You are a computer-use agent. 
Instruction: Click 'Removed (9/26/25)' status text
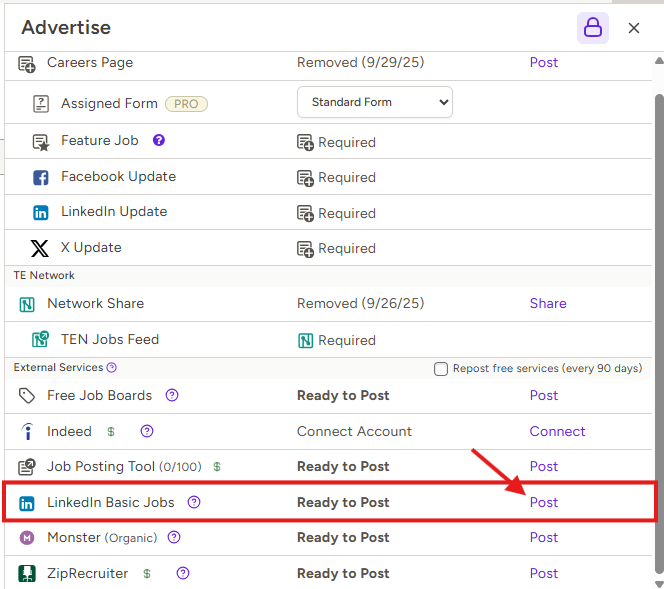coord(360,303)
